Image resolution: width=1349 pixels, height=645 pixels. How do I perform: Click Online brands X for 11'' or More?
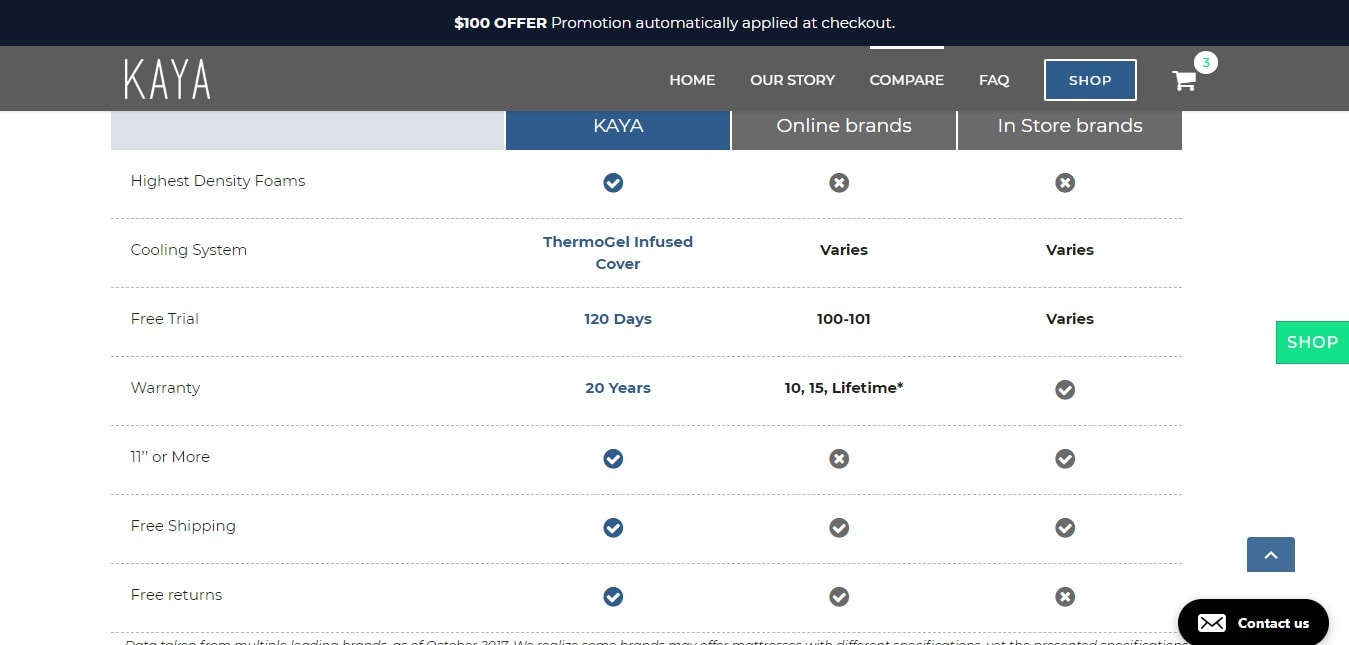(839, 459)
